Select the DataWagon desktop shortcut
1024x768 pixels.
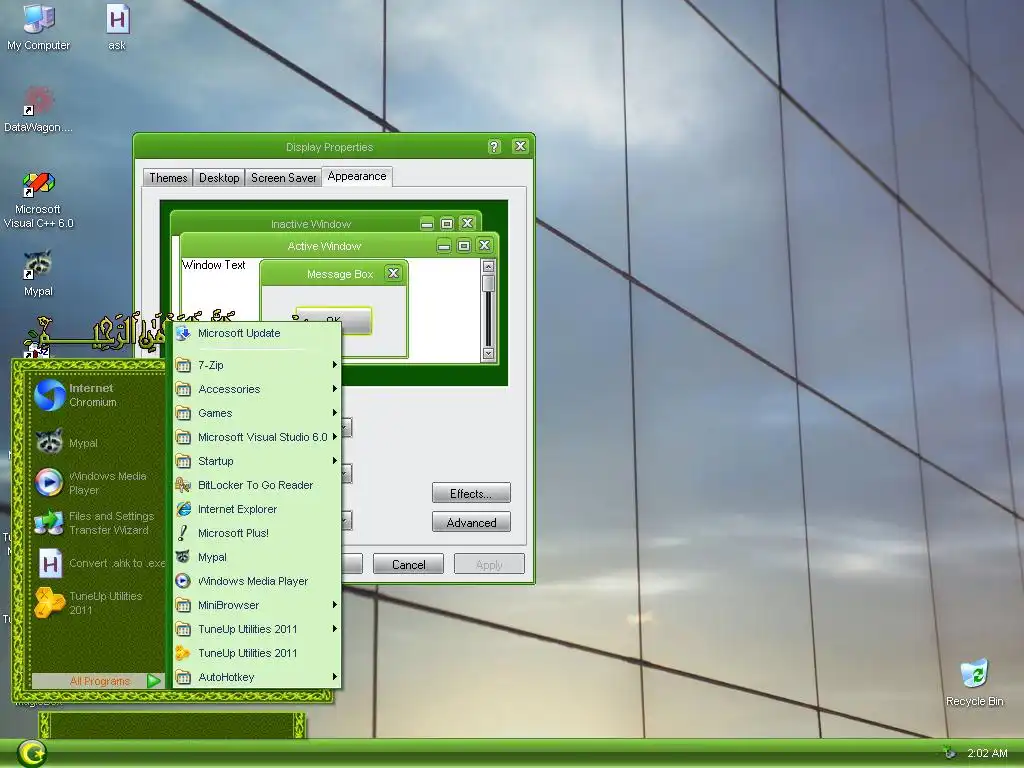(x=38, y=109)
